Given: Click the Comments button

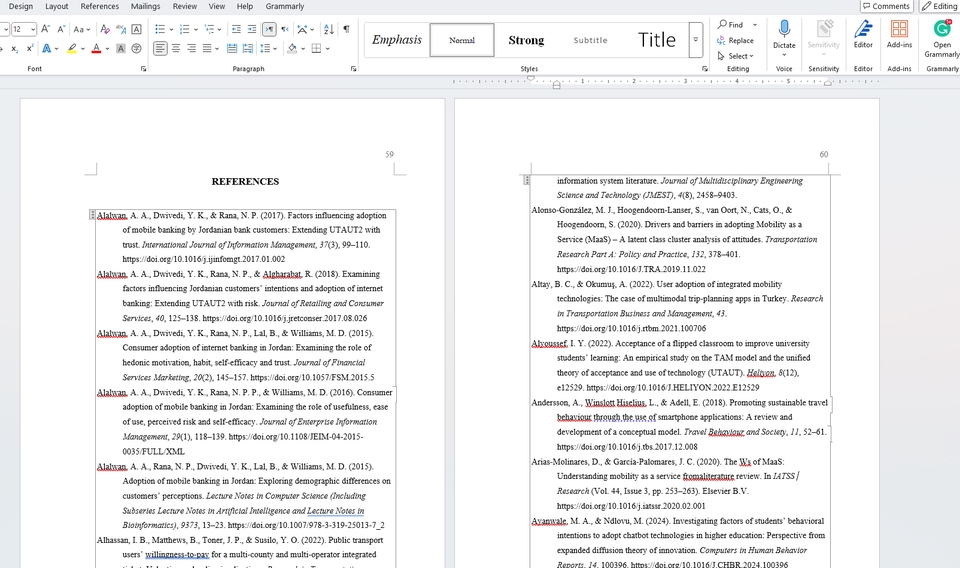Looking at the screenshot, I should (885, 6).
